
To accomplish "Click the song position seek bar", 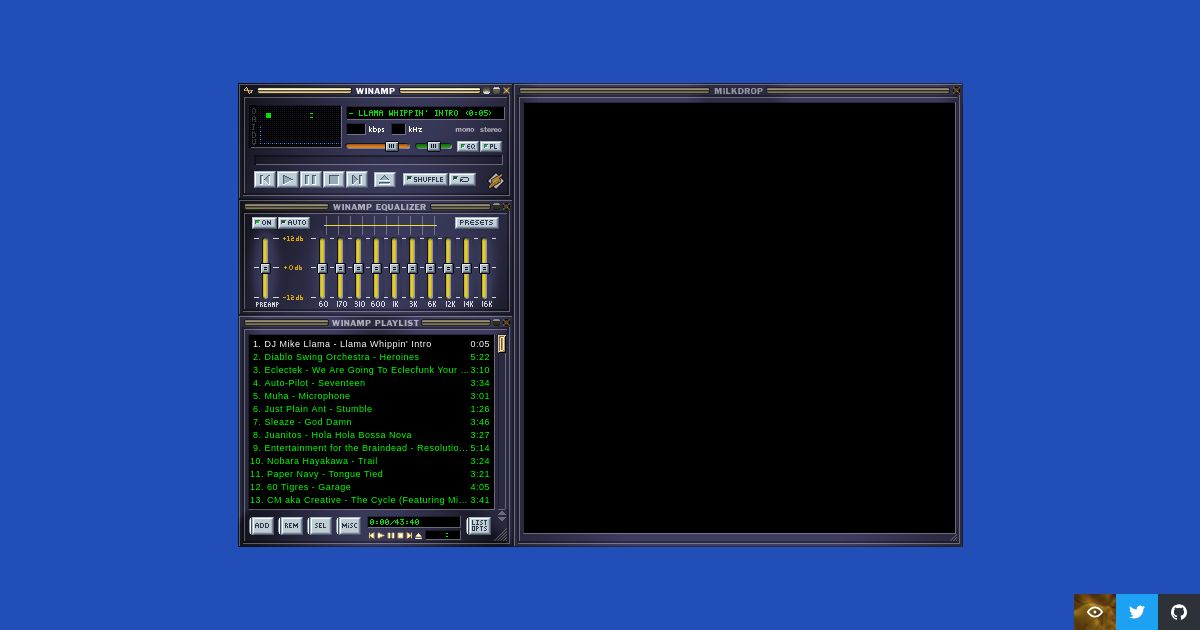I will pyautogui.click(x=378, y=160).
